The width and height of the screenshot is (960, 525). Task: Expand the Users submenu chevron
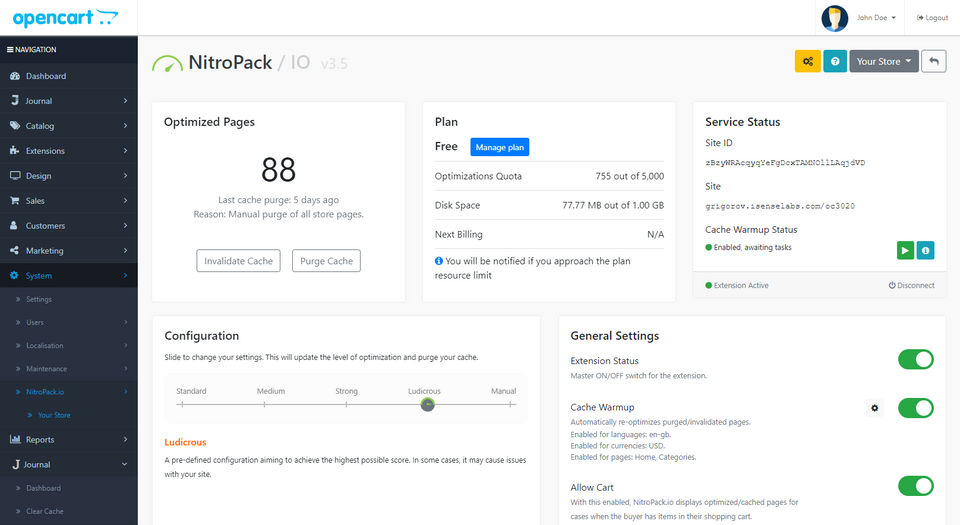[125, 322]
